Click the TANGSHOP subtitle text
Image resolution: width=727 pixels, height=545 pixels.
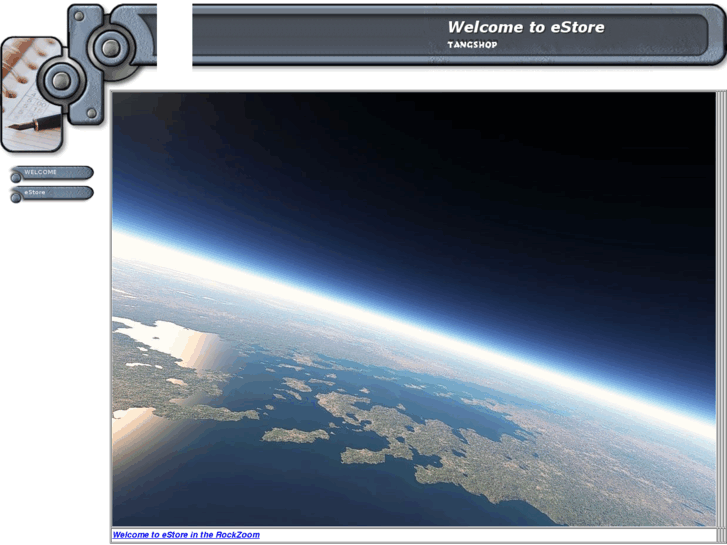(x=472, y=45)
